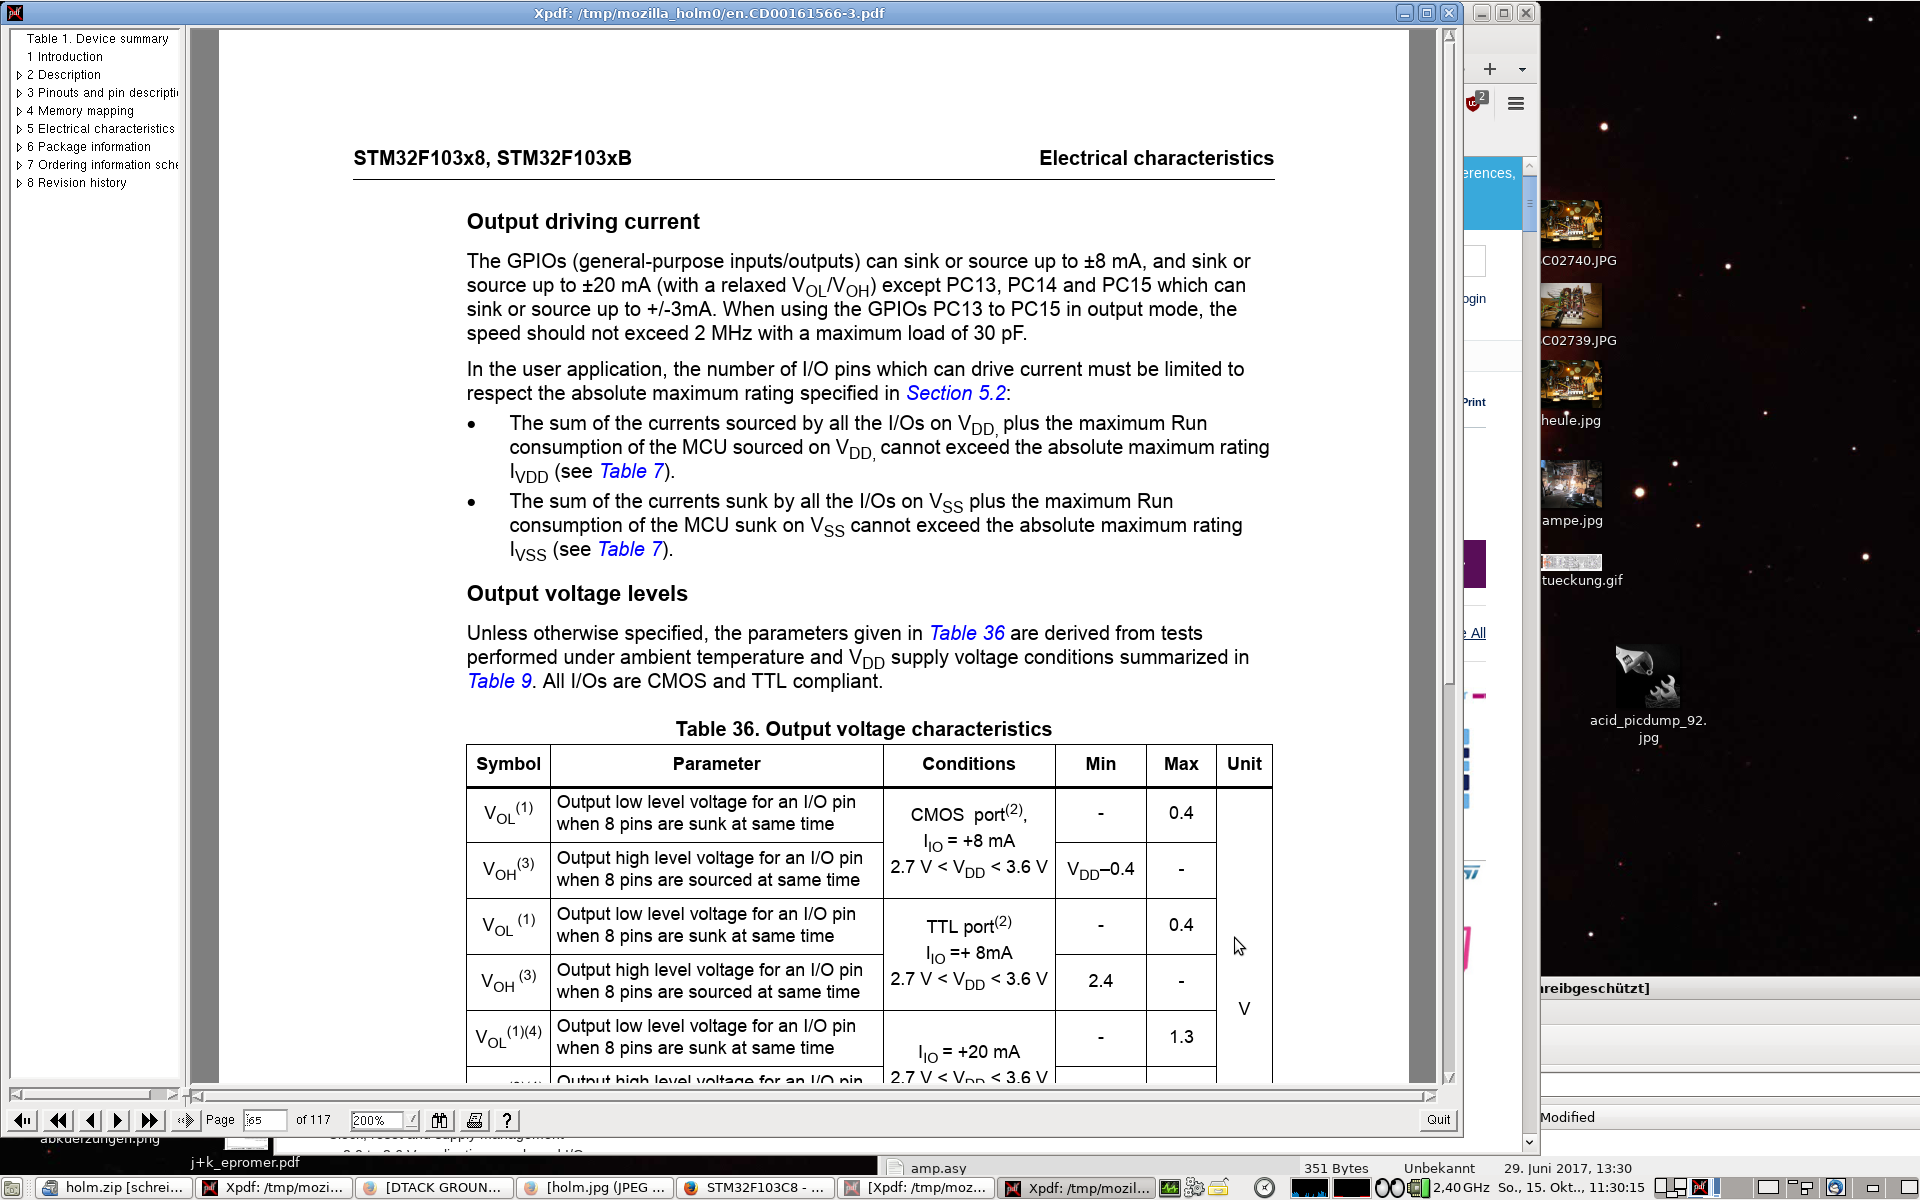
Task: Click the uBlock shield icon in browser
Action: click(x=1475, y=102)
